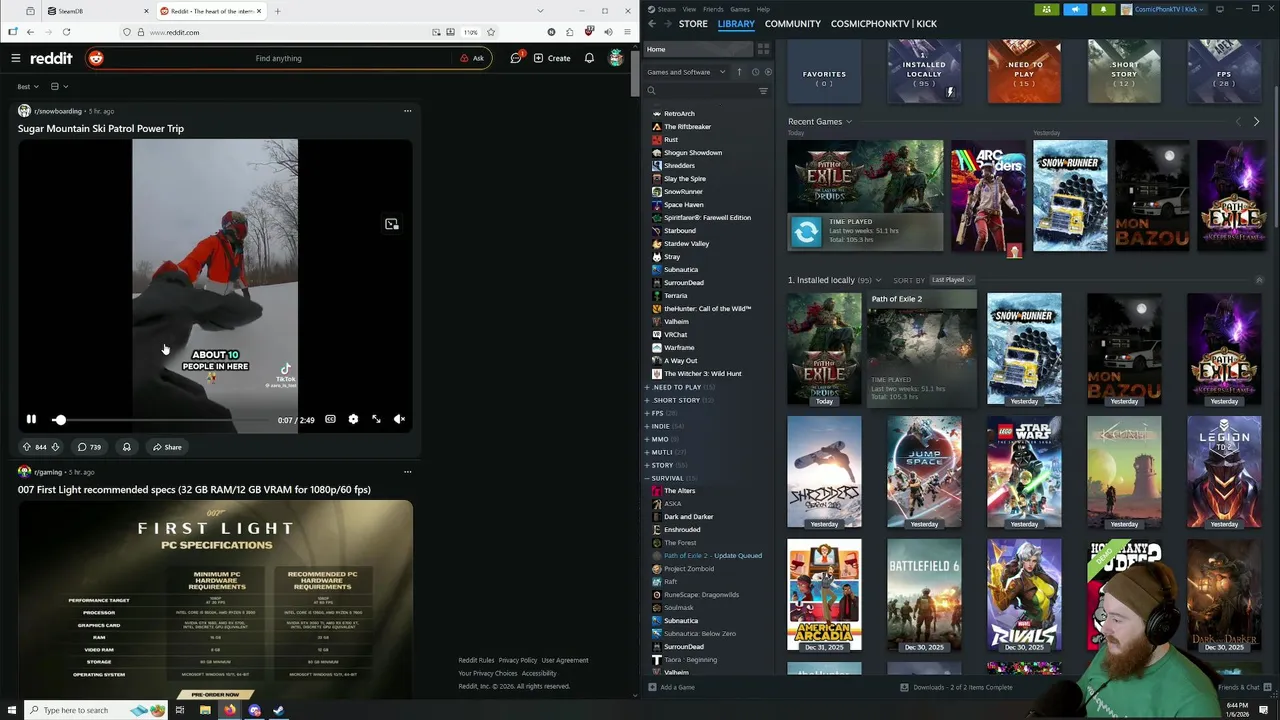
Task: Click the Ask button in Reddit search
Action: [472, 58]
